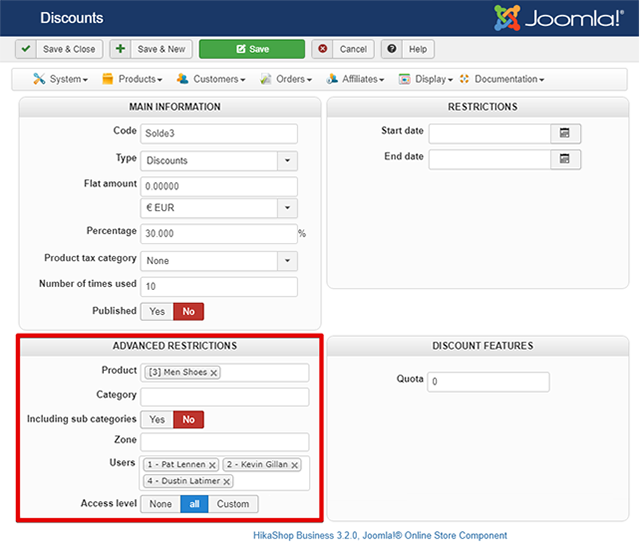Click the green plus Save & New icon
The image size is (640, 548).
coord(120,49)
